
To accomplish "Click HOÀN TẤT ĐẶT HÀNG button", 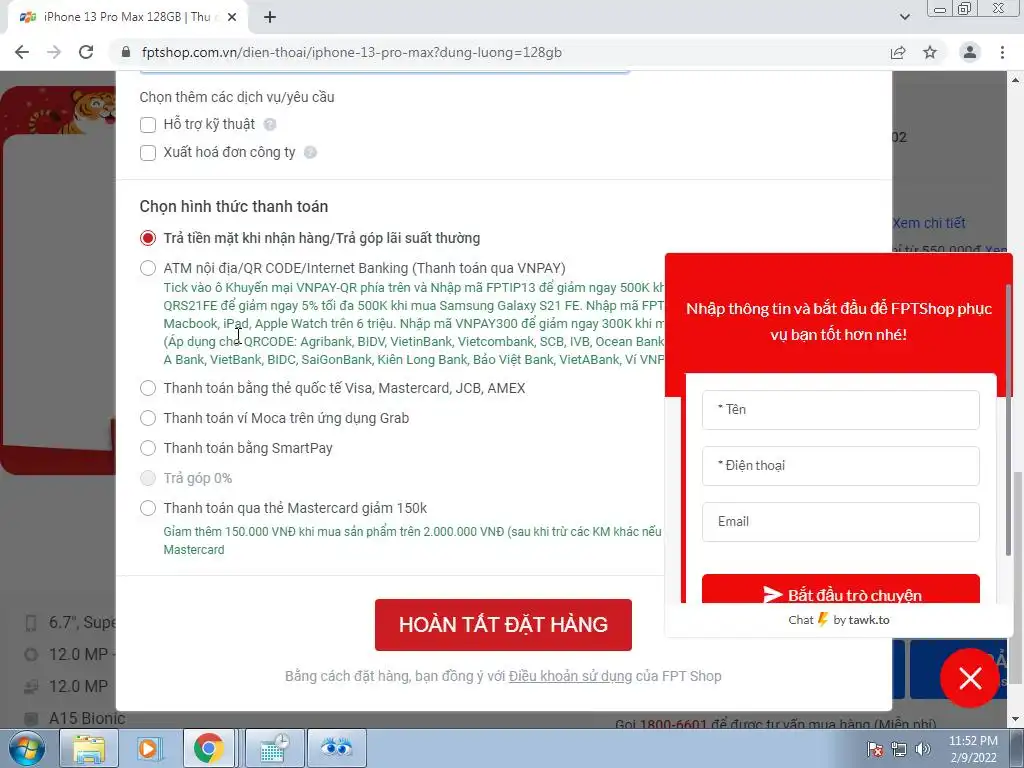I will pyautogui.click(x=503, y=624).
